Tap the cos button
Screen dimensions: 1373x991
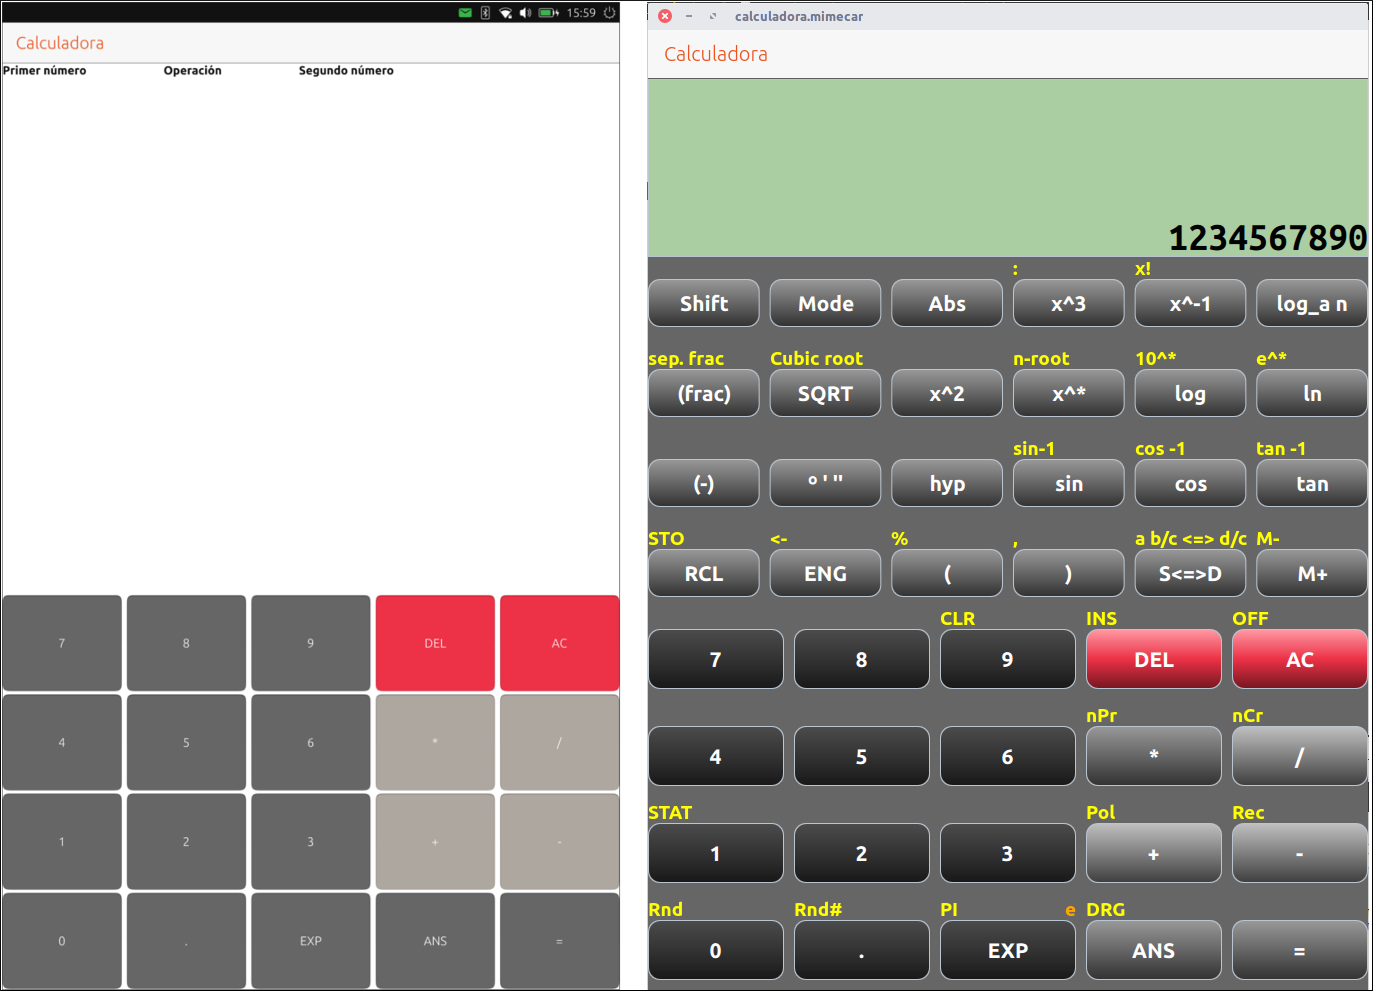click(1190, 483)
